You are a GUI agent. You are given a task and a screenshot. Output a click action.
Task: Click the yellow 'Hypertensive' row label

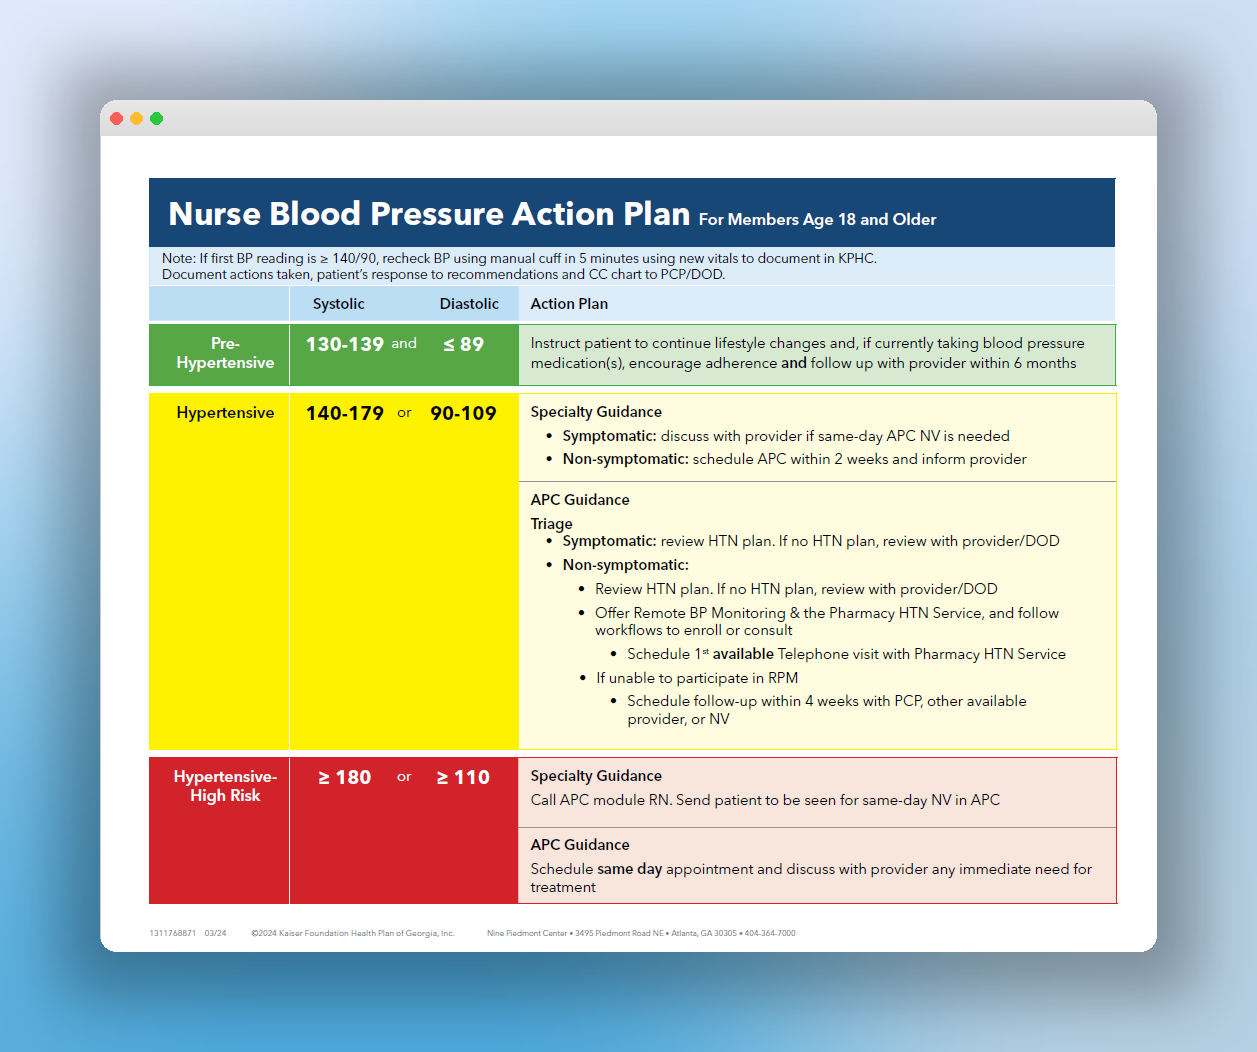(225, 413)
